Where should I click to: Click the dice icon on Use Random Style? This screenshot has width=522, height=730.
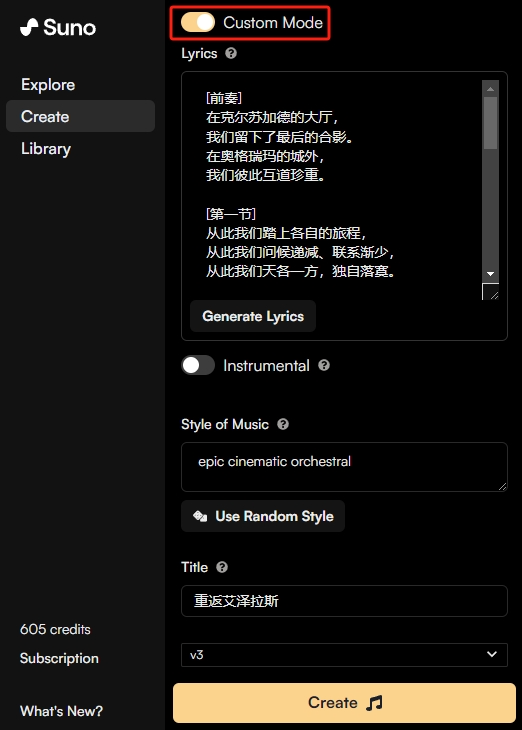200,516
